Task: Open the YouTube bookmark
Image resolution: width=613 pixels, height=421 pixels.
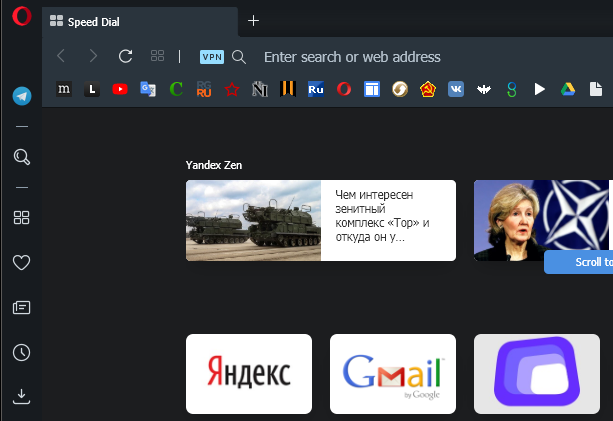Action: coord(120,90)
